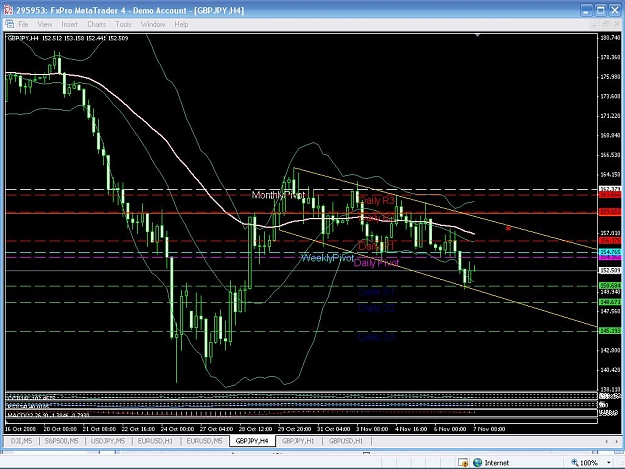Select the active GBPJPY,H4 chart tab
625x469 pixels.
(x=252, y=441)
